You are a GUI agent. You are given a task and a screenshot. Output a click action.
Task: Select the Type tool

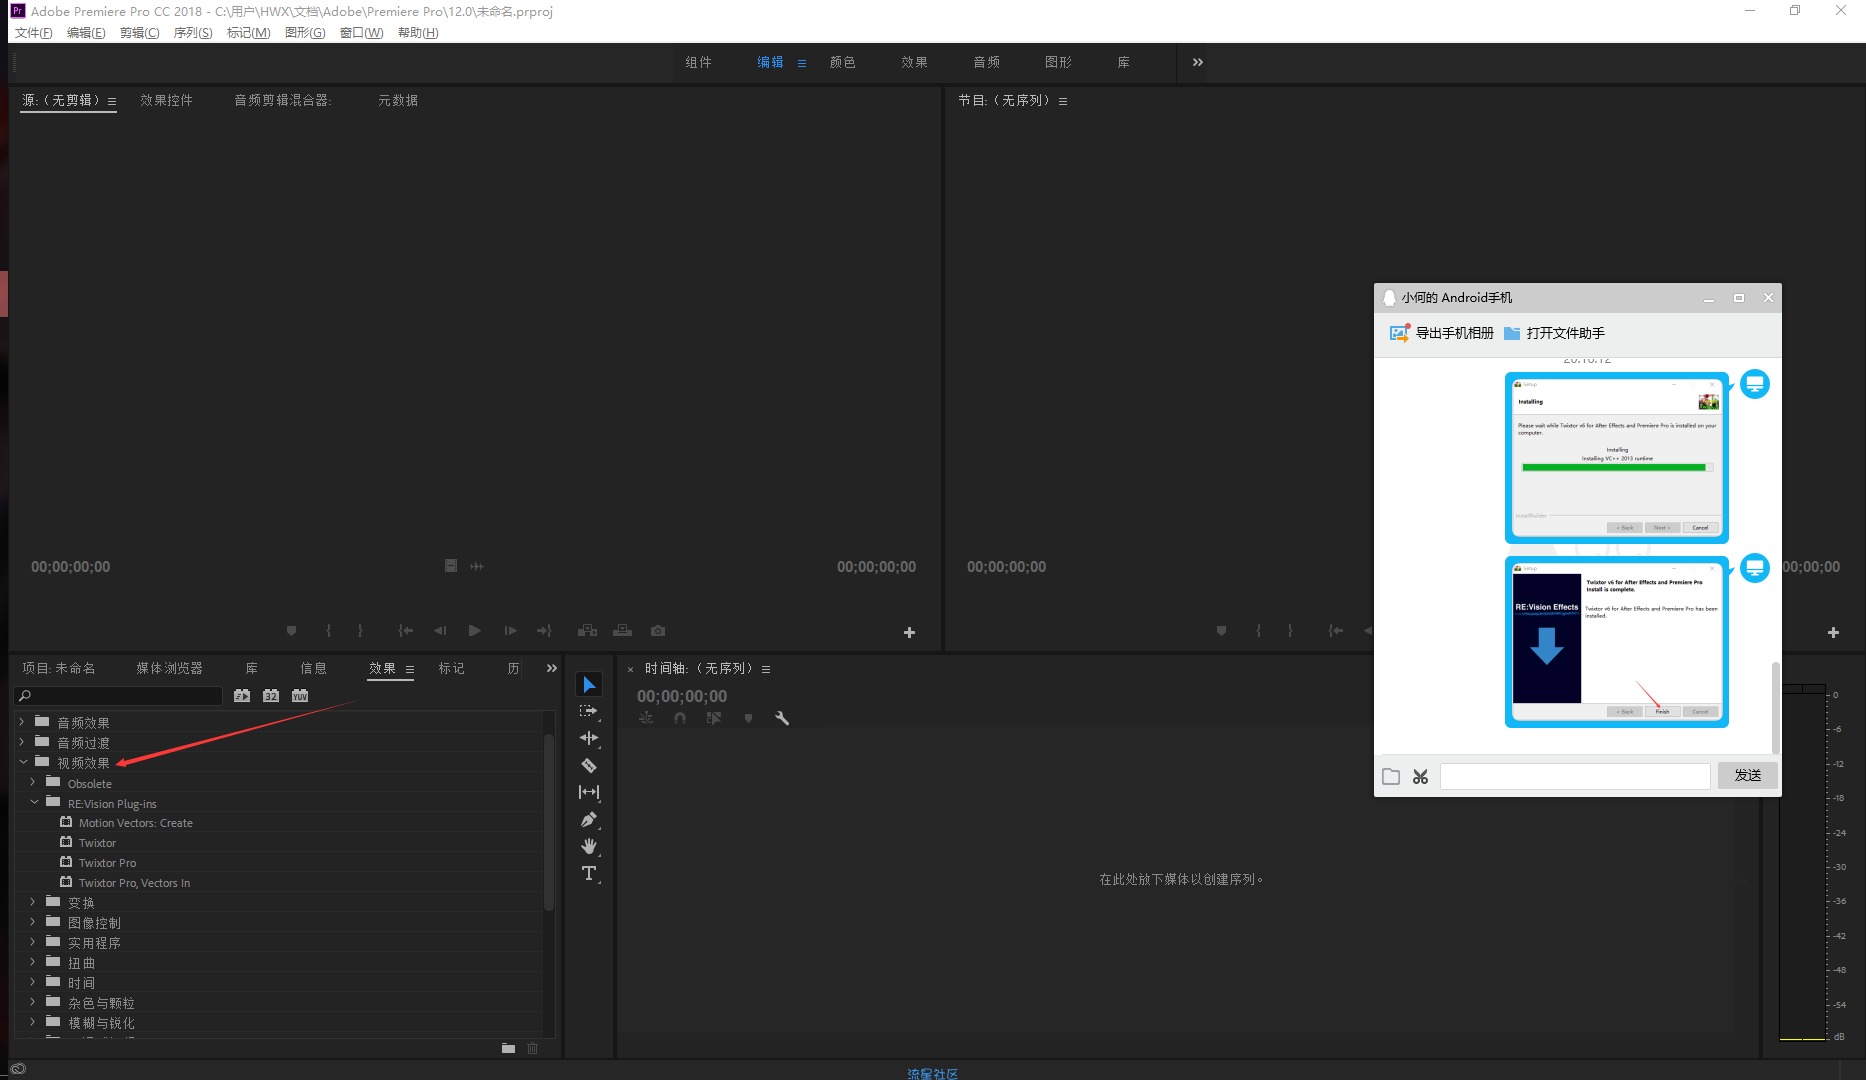tap(589, 873)
